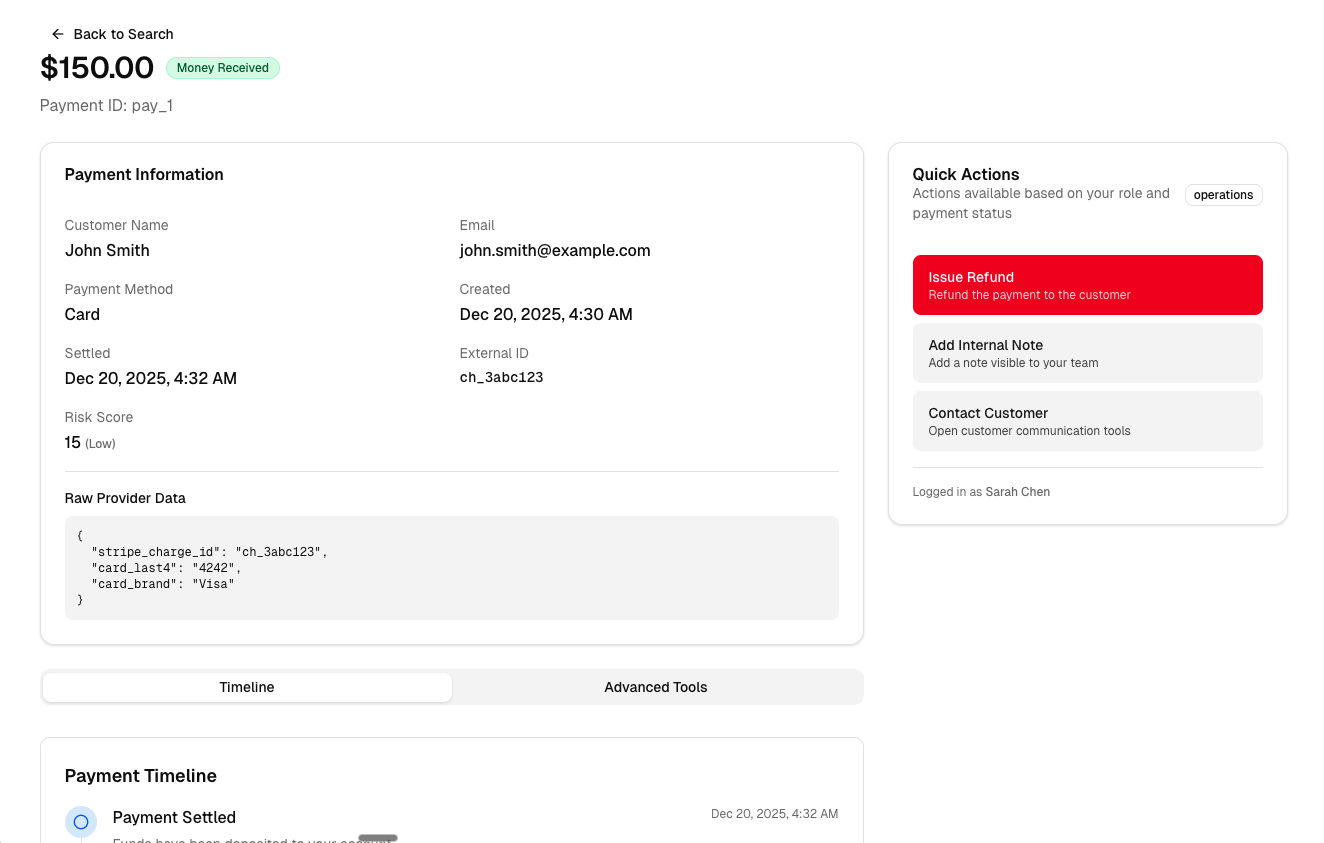The image size is (1324, 843).
Task: Open Contact Customer communication tools
Action: (x=1087, y=420)
